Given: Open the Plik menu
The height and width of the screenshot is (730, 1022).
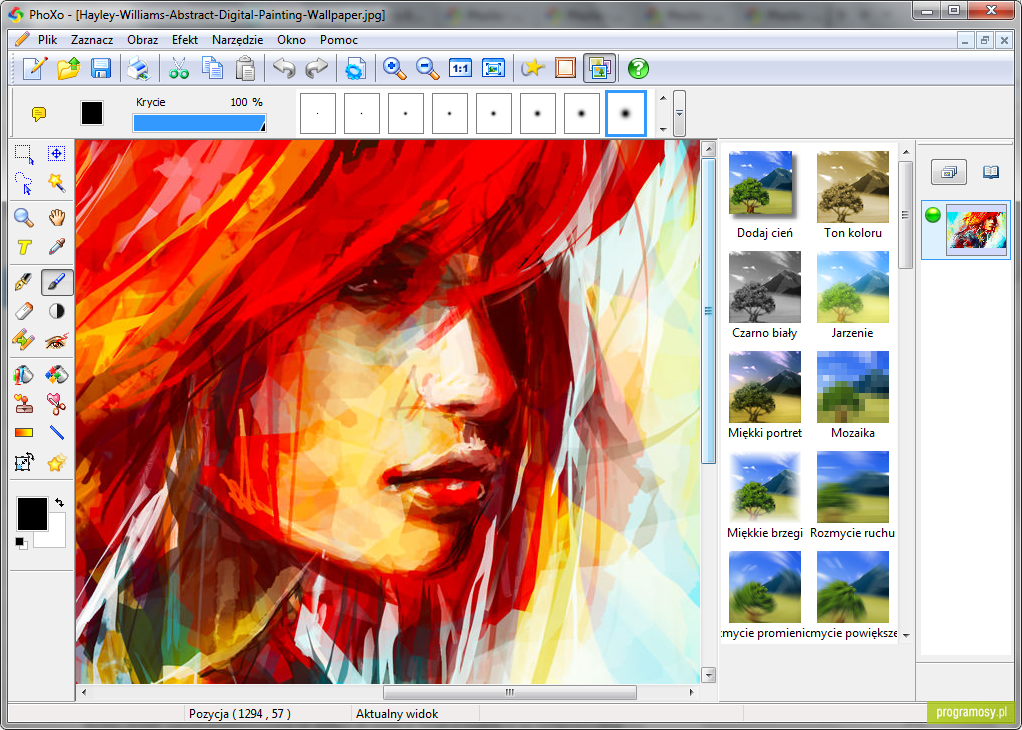Looking at the screenshot, I should 48,40.
